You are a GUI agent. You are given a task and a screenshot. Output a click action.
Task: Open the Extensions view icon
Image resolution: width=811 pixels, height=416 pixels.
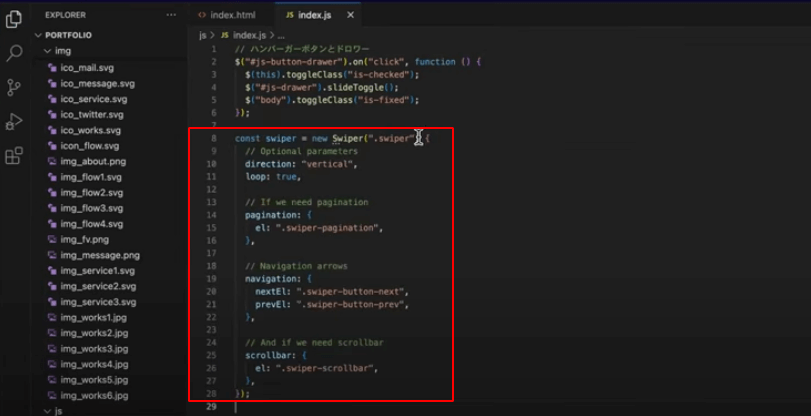14,156
